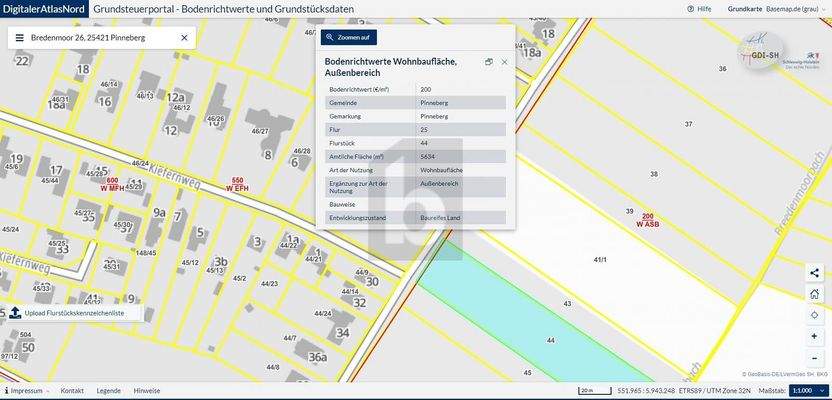
Task: Detach the Bodenrichtwerte info popup window
Action: coord(489,62)
